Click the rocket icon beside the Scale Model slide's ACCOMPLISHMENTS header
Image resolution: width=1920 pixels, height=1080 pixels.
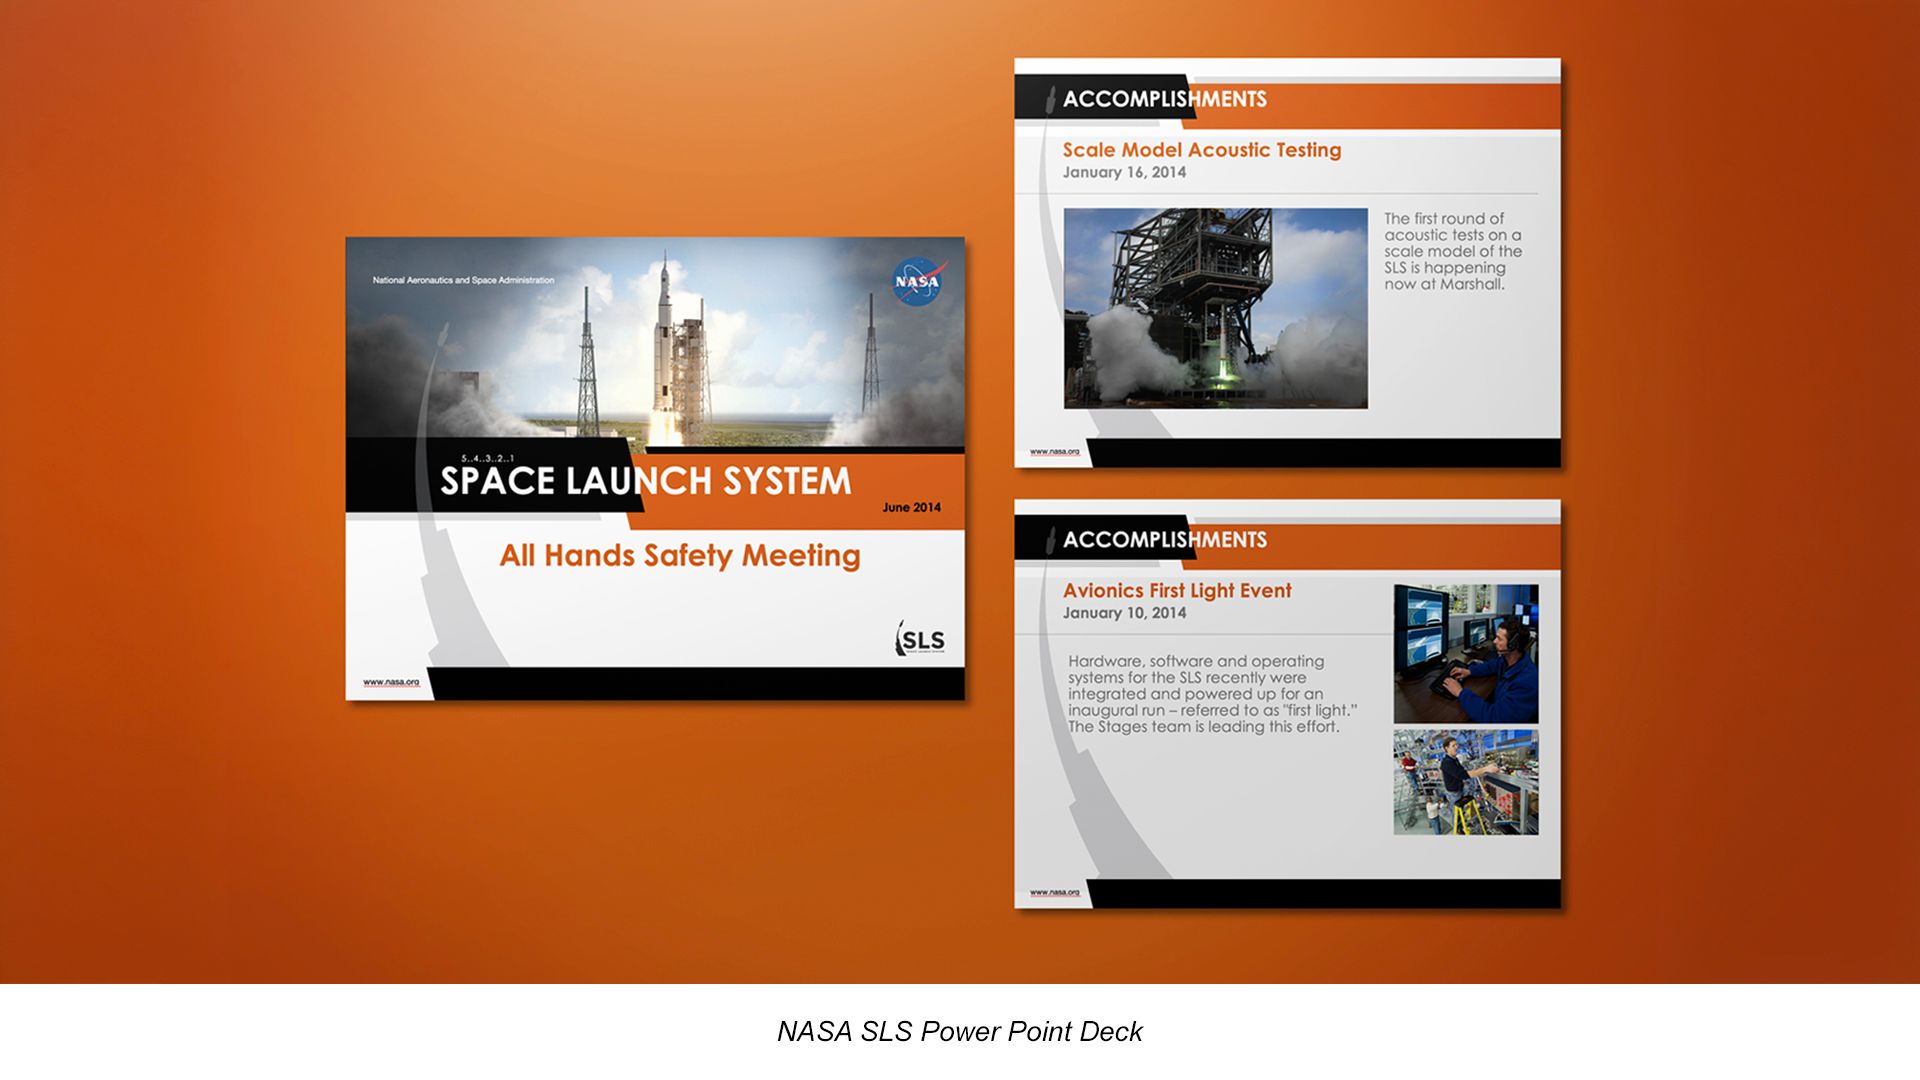pos(1050,99)
